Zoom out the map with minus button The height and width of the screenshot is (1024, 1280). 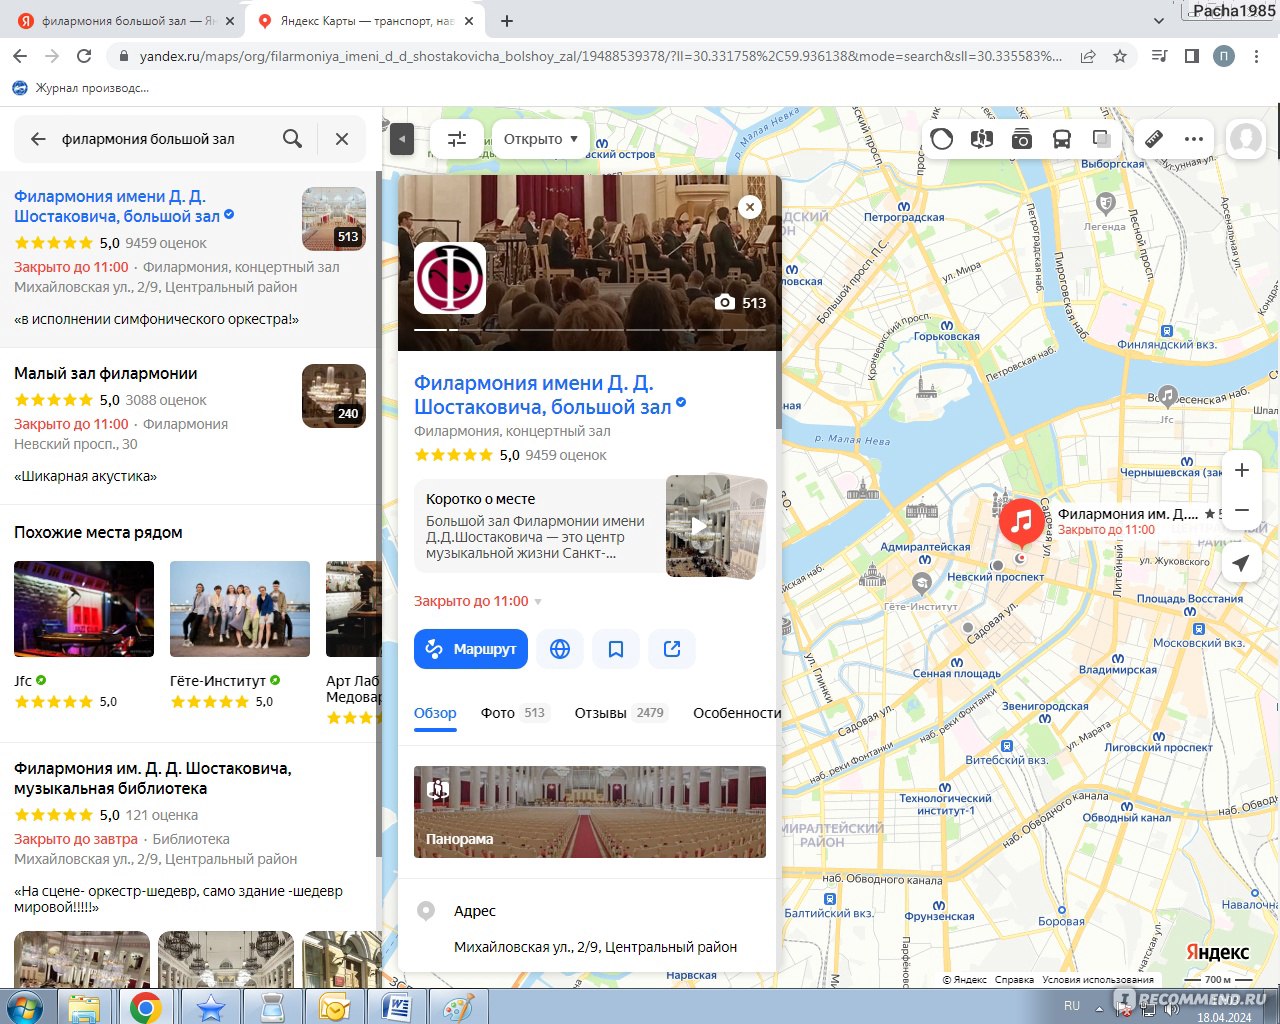1241,510
